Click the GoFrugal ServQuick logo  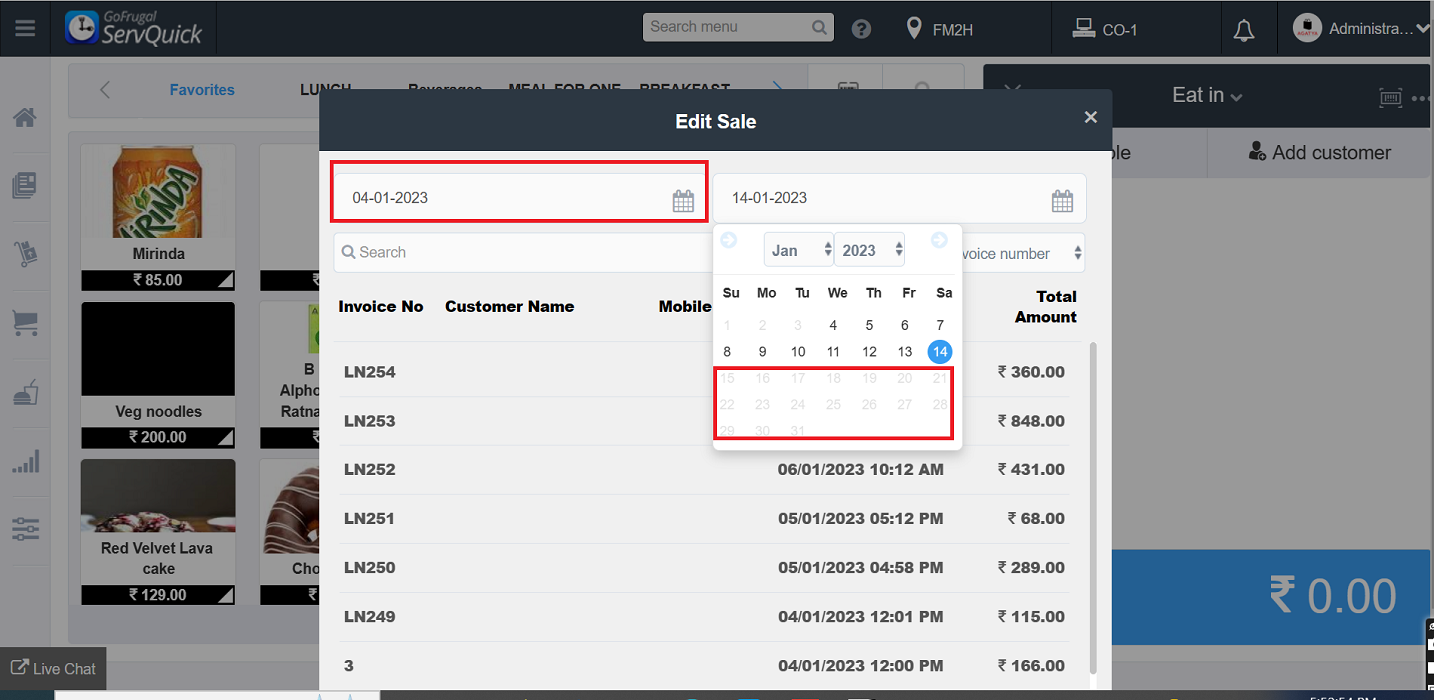point(133,28)
